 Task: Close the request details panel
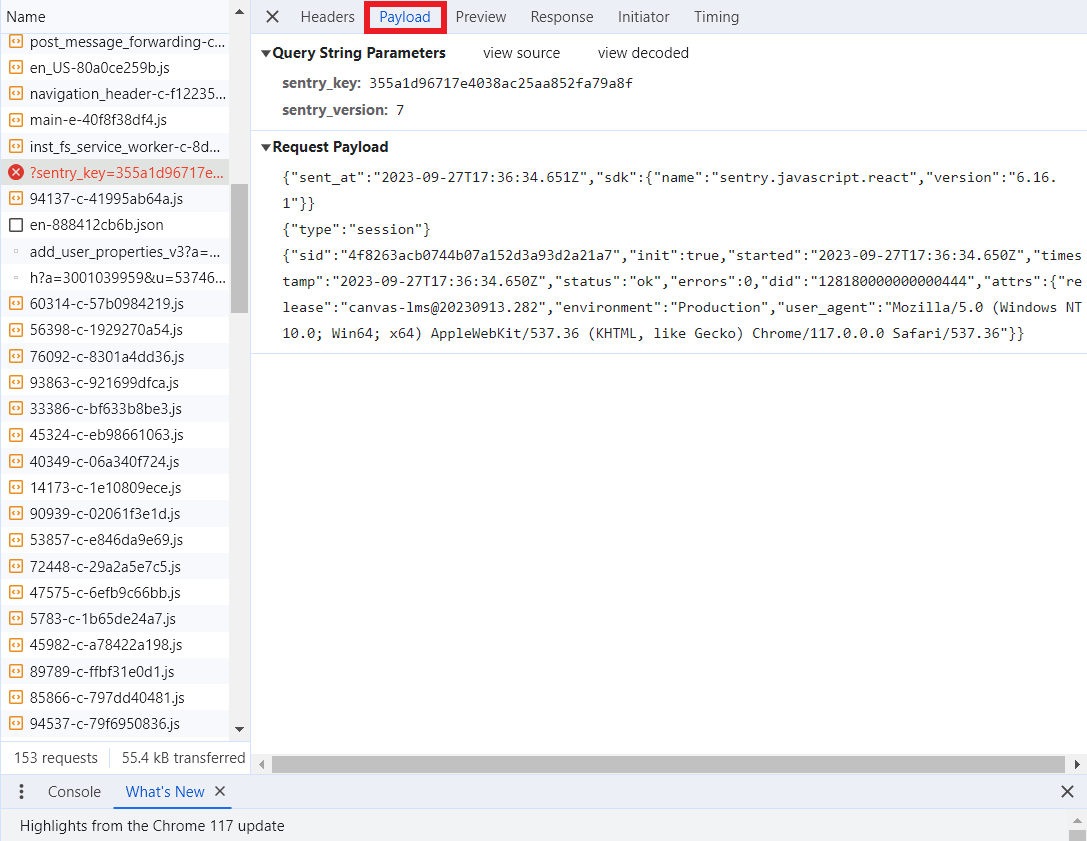(x=272, y=16)
